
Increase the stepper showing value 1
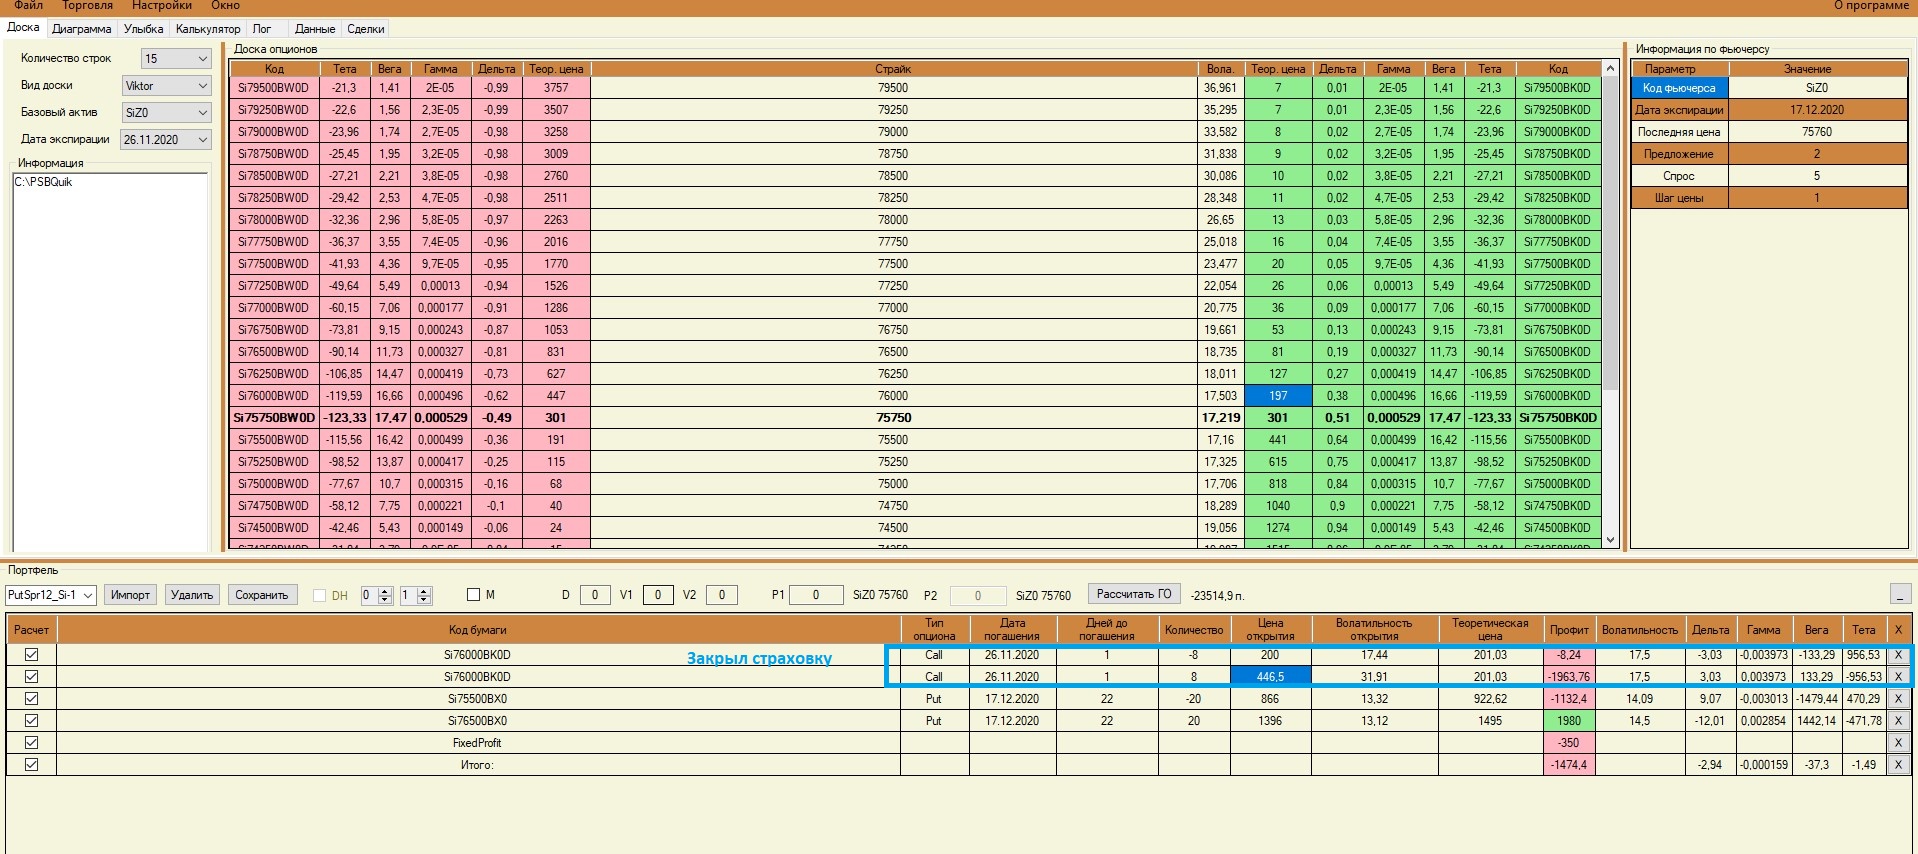pos(424,591)
